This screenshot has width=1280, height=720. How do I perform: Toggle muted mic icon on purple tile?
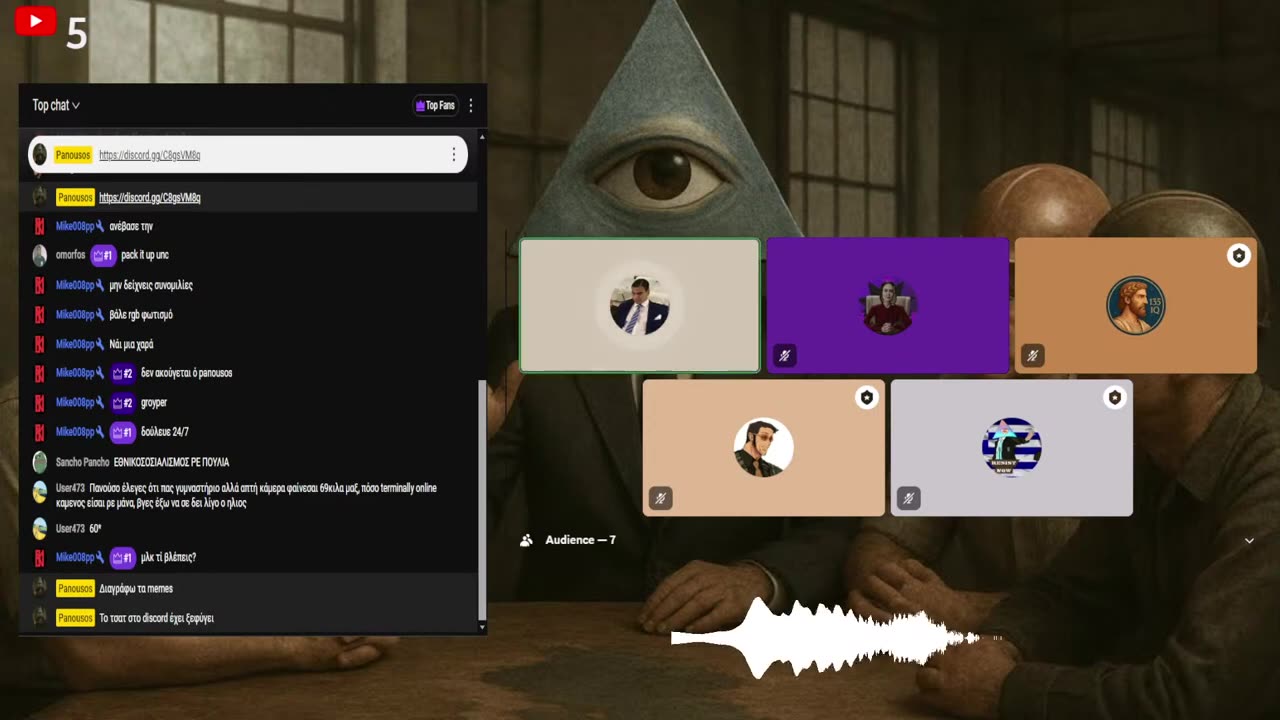[x=785, y=355]
